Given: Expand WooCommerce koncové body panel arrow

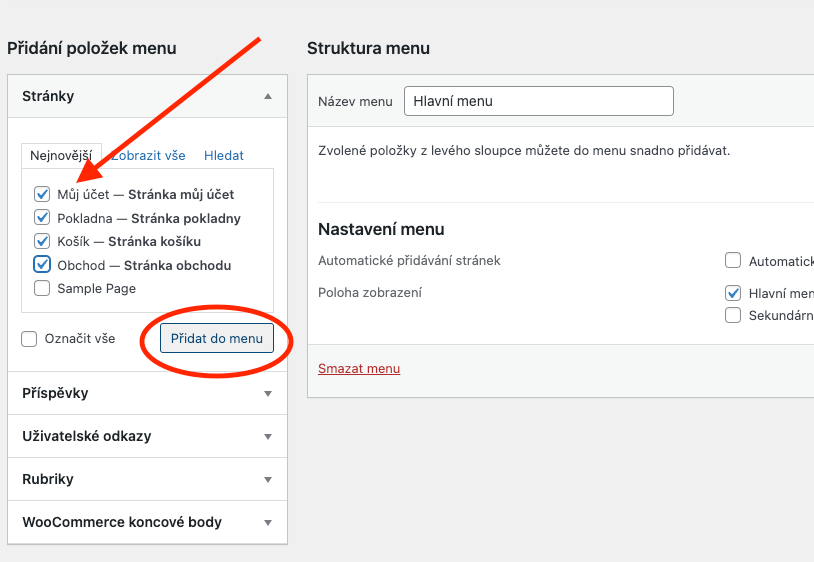Looking at the screenshot, I should pos(268,523).
